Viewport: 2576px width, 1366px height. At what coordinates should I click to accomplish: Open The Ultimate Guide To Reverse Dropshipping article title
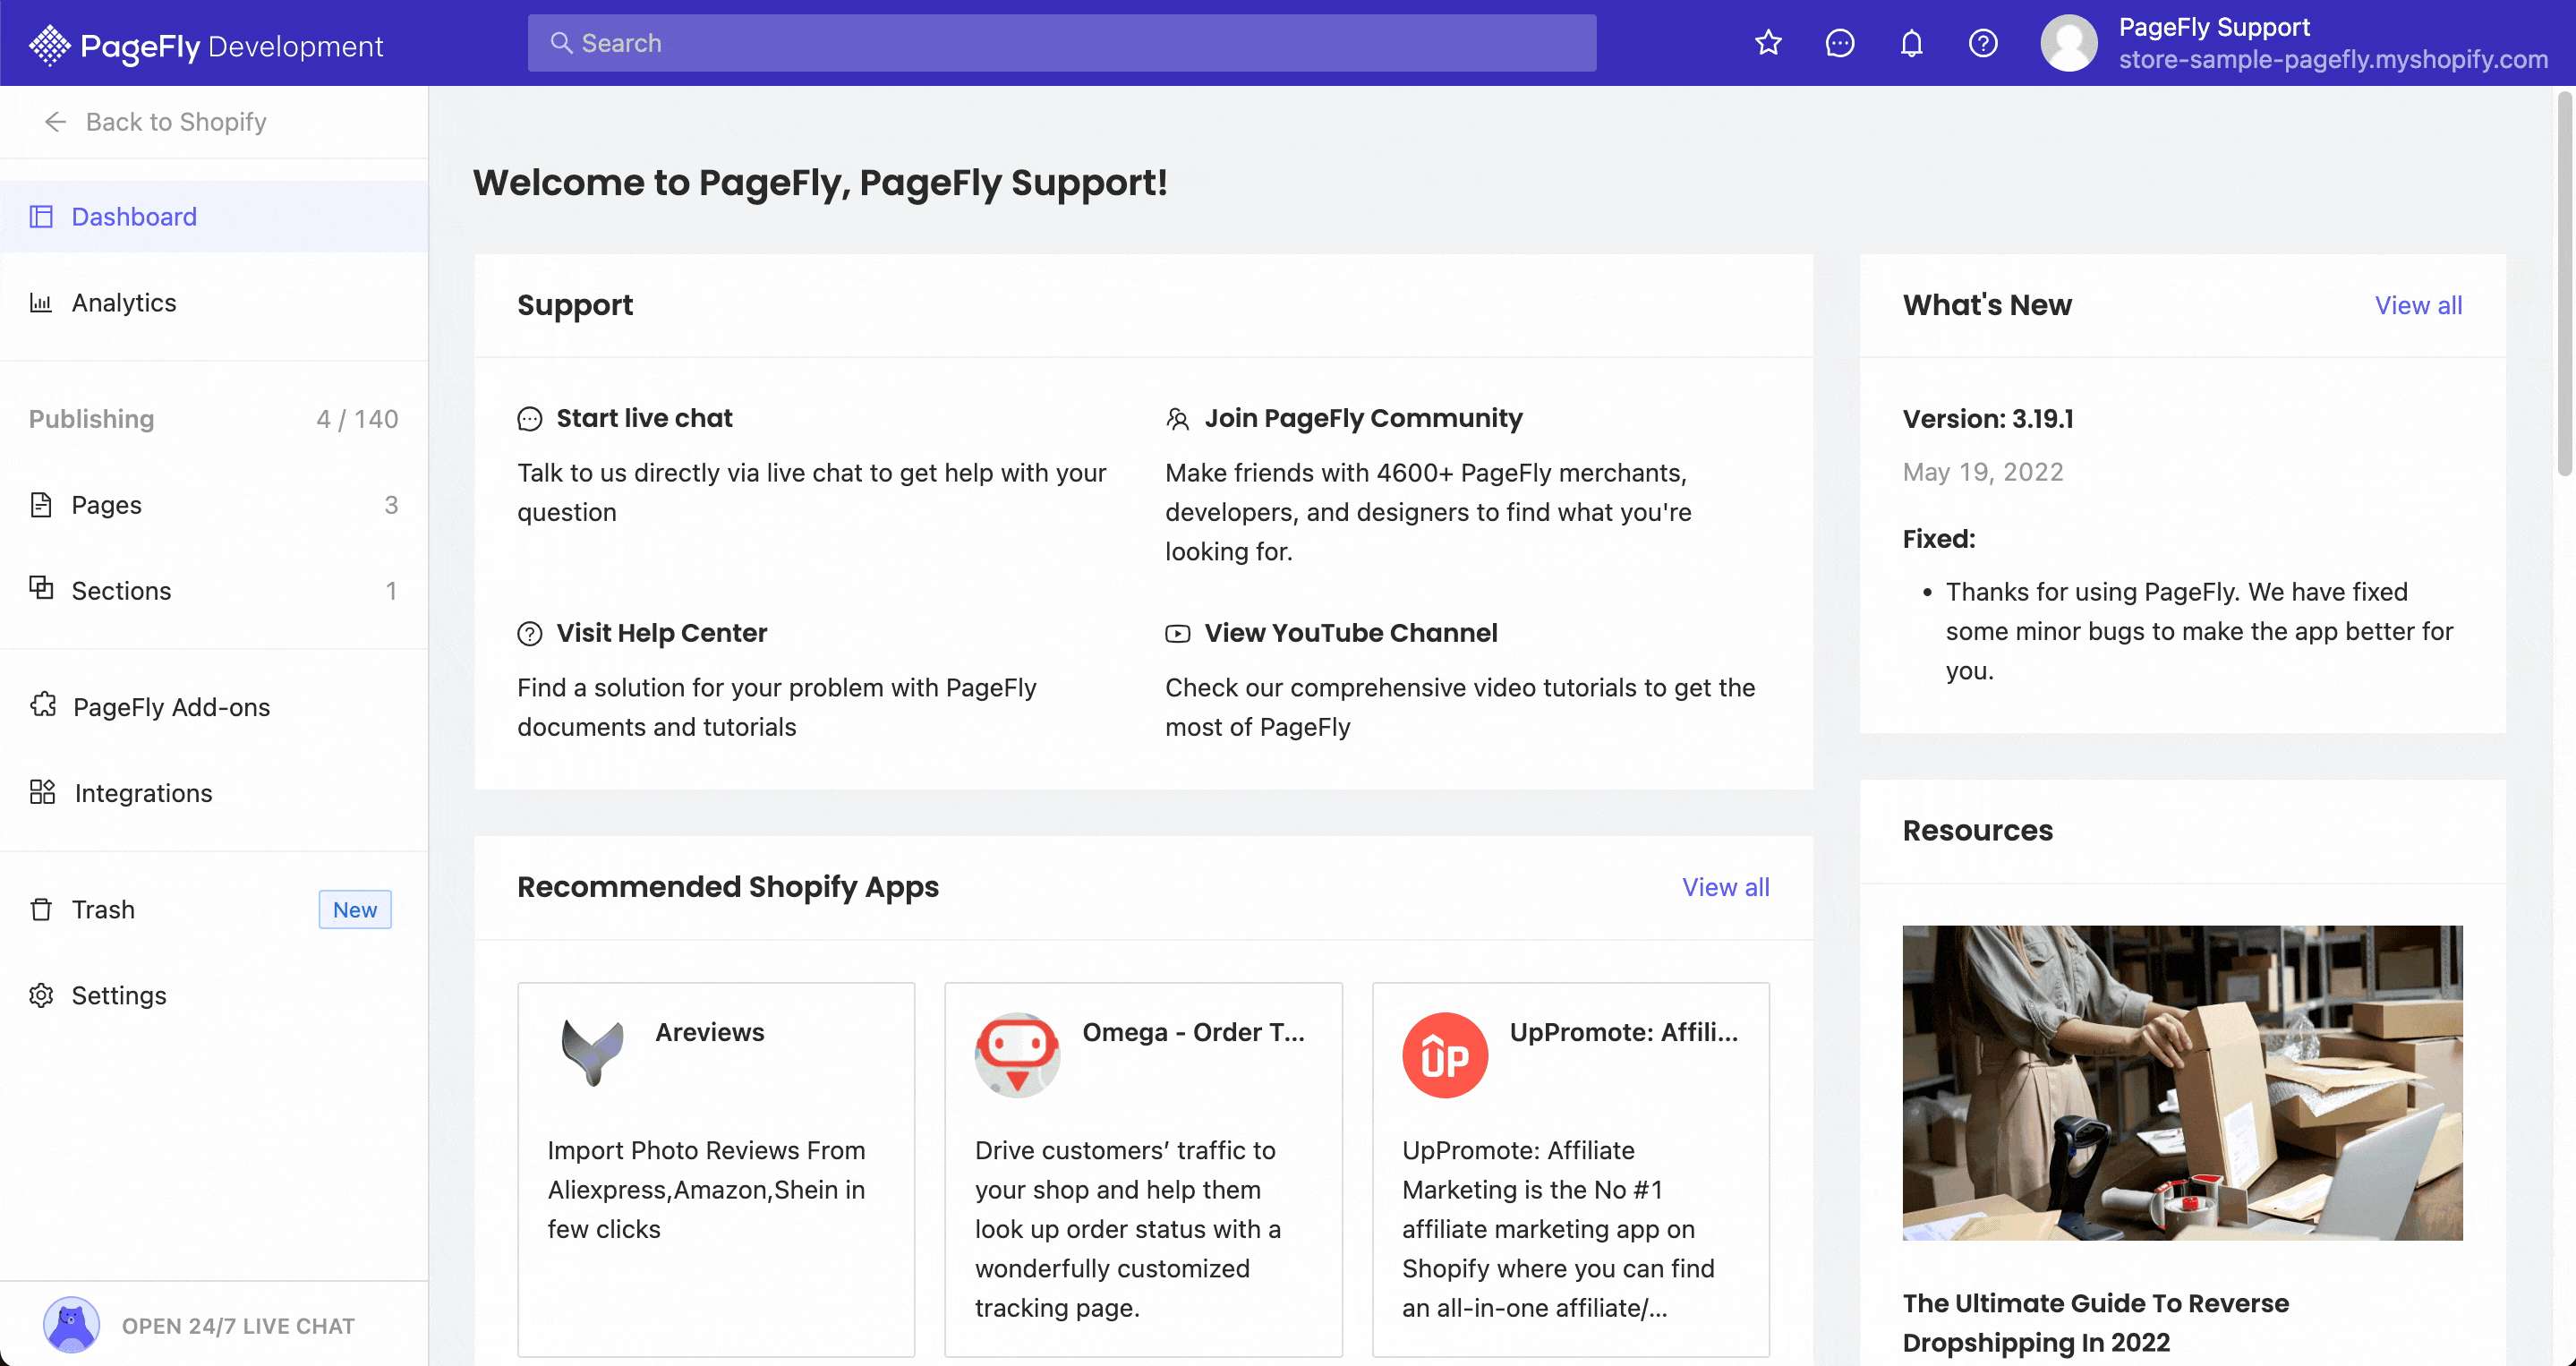[2095, 1323]
